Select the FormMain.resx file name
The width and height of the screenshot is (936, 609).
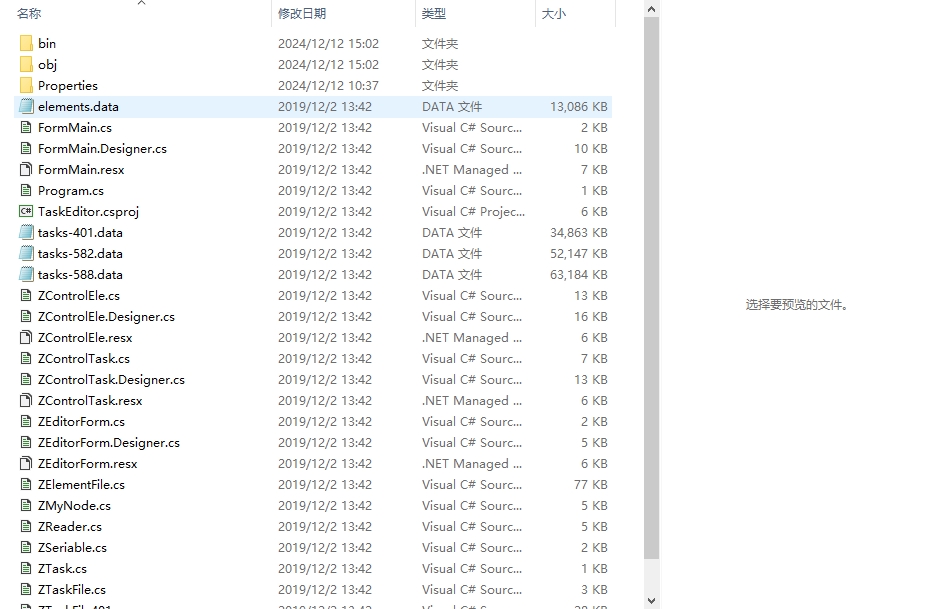[x=81, y=169]
